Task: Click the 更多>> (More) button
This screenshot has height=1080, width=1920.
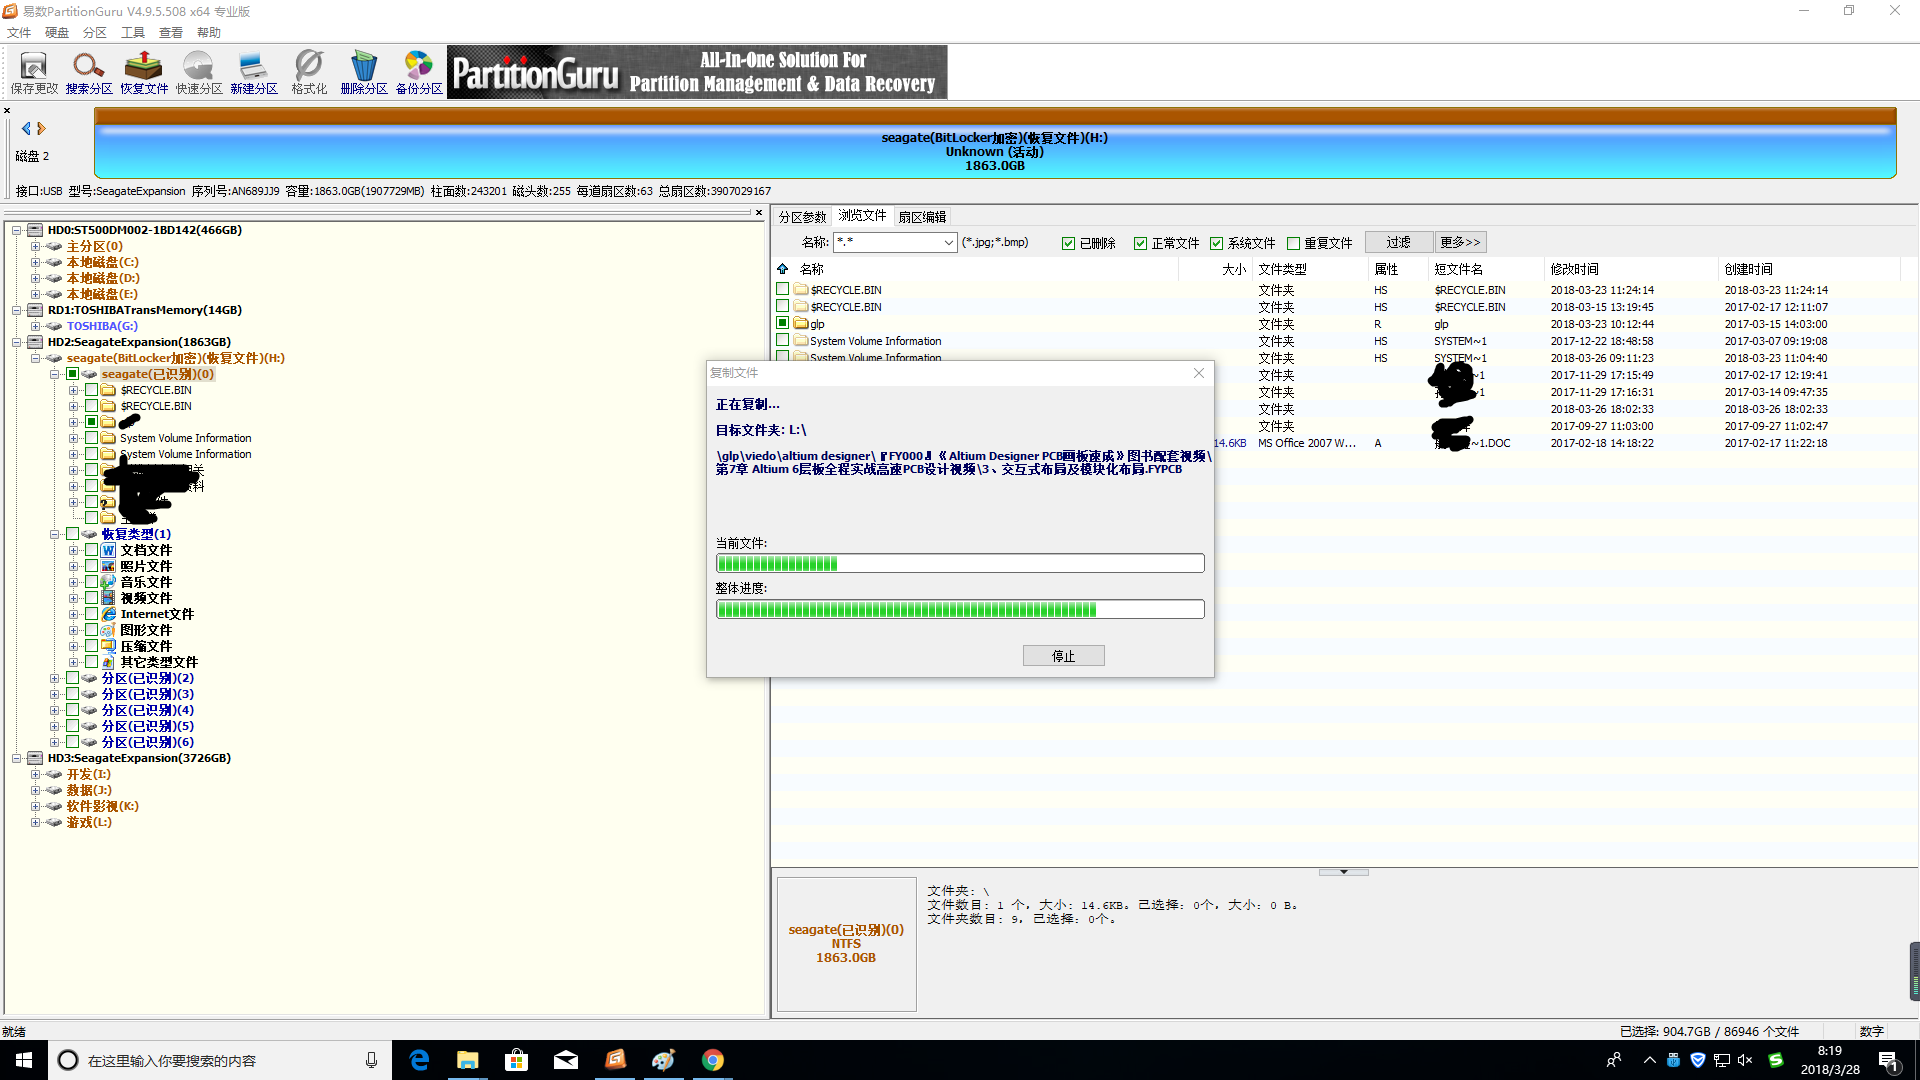Action: coord(1460,242)
